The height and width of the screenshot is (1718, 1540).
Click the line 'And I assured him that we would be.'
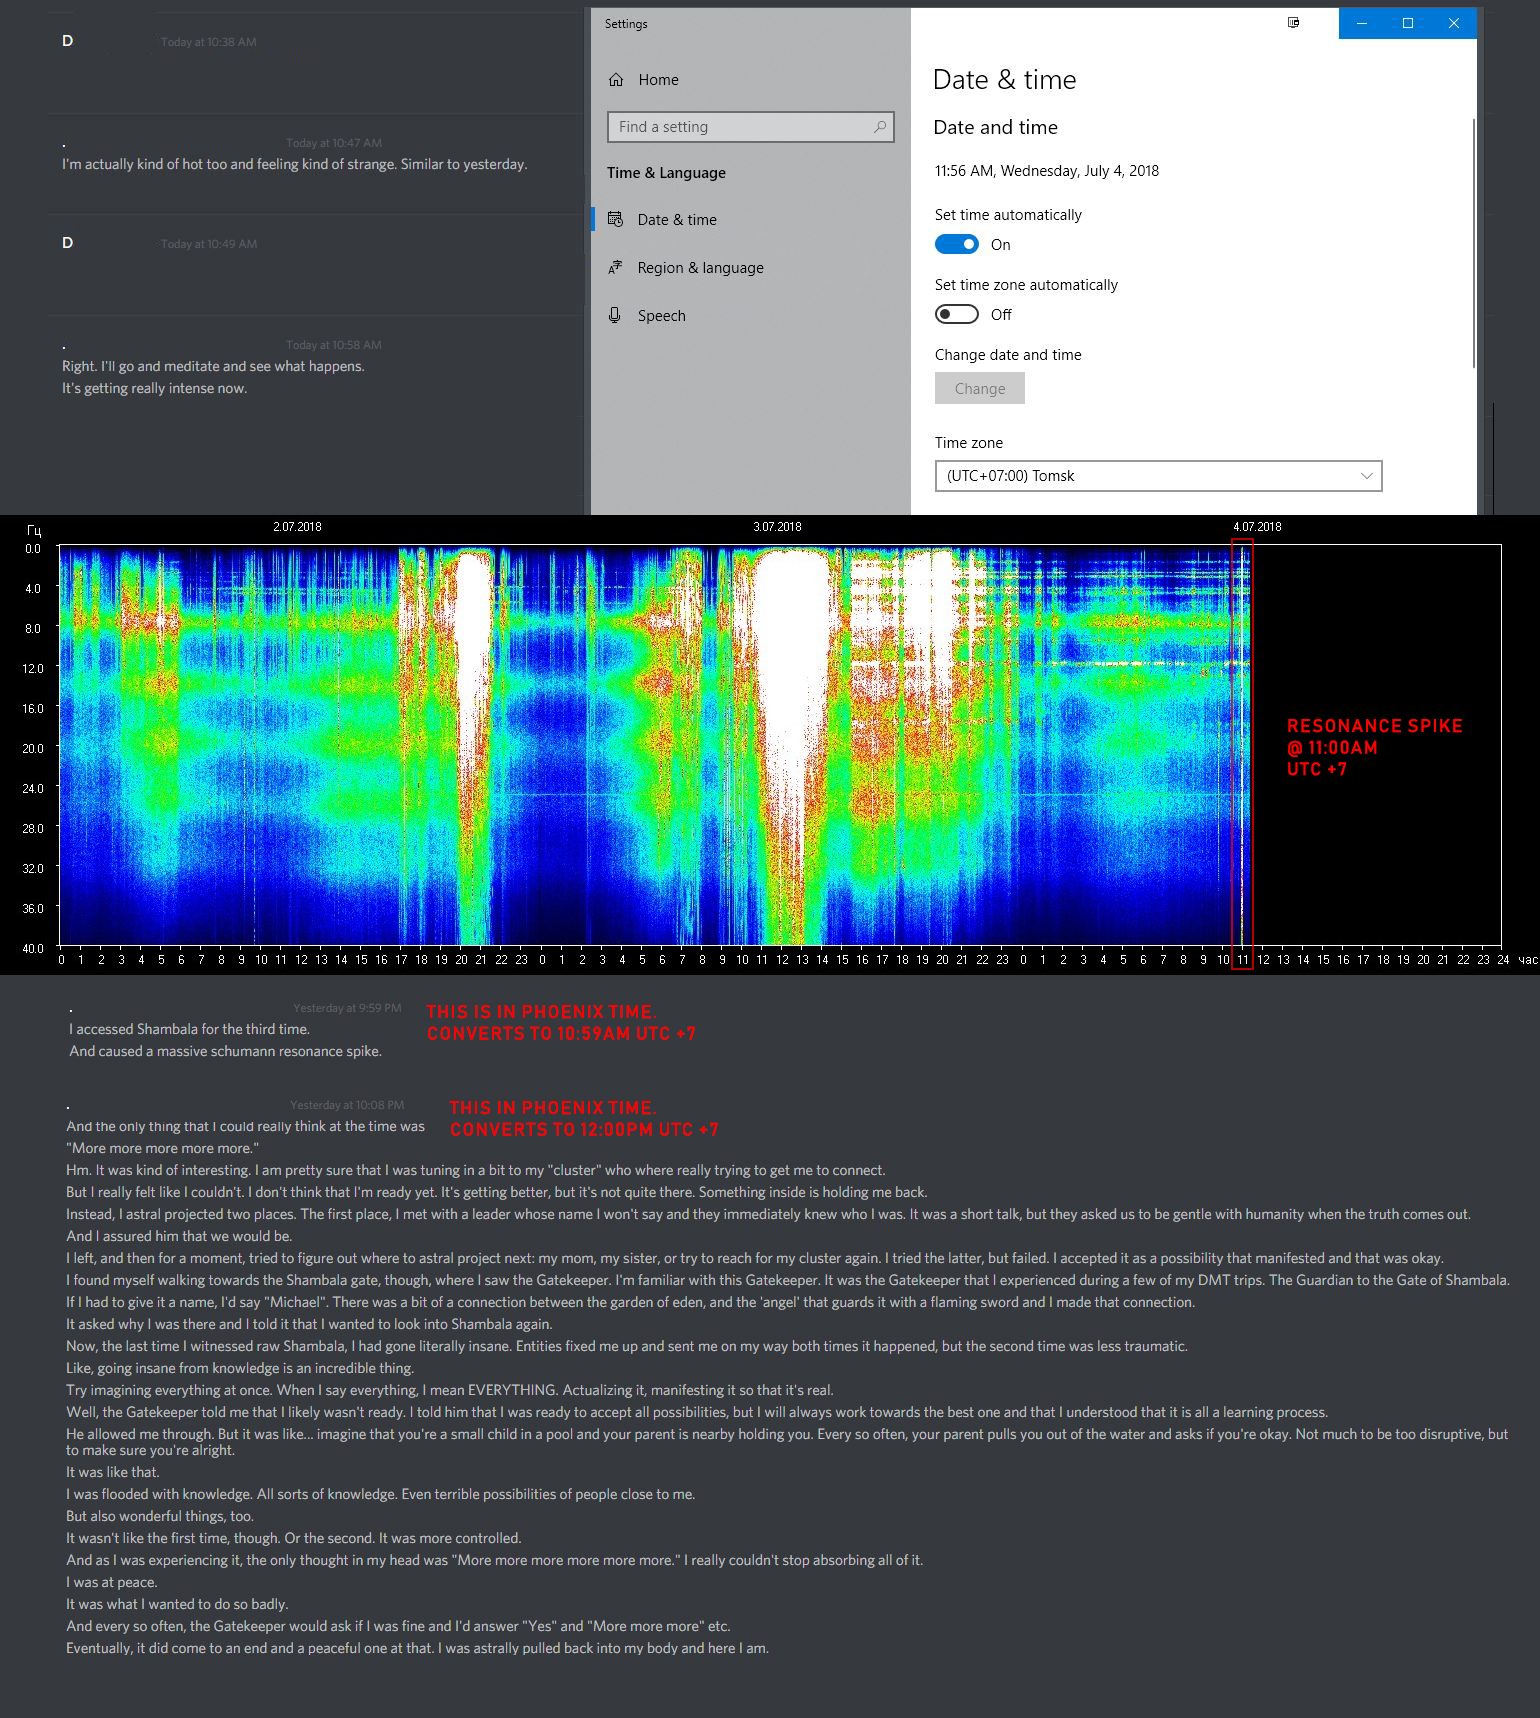(179, 1236)
